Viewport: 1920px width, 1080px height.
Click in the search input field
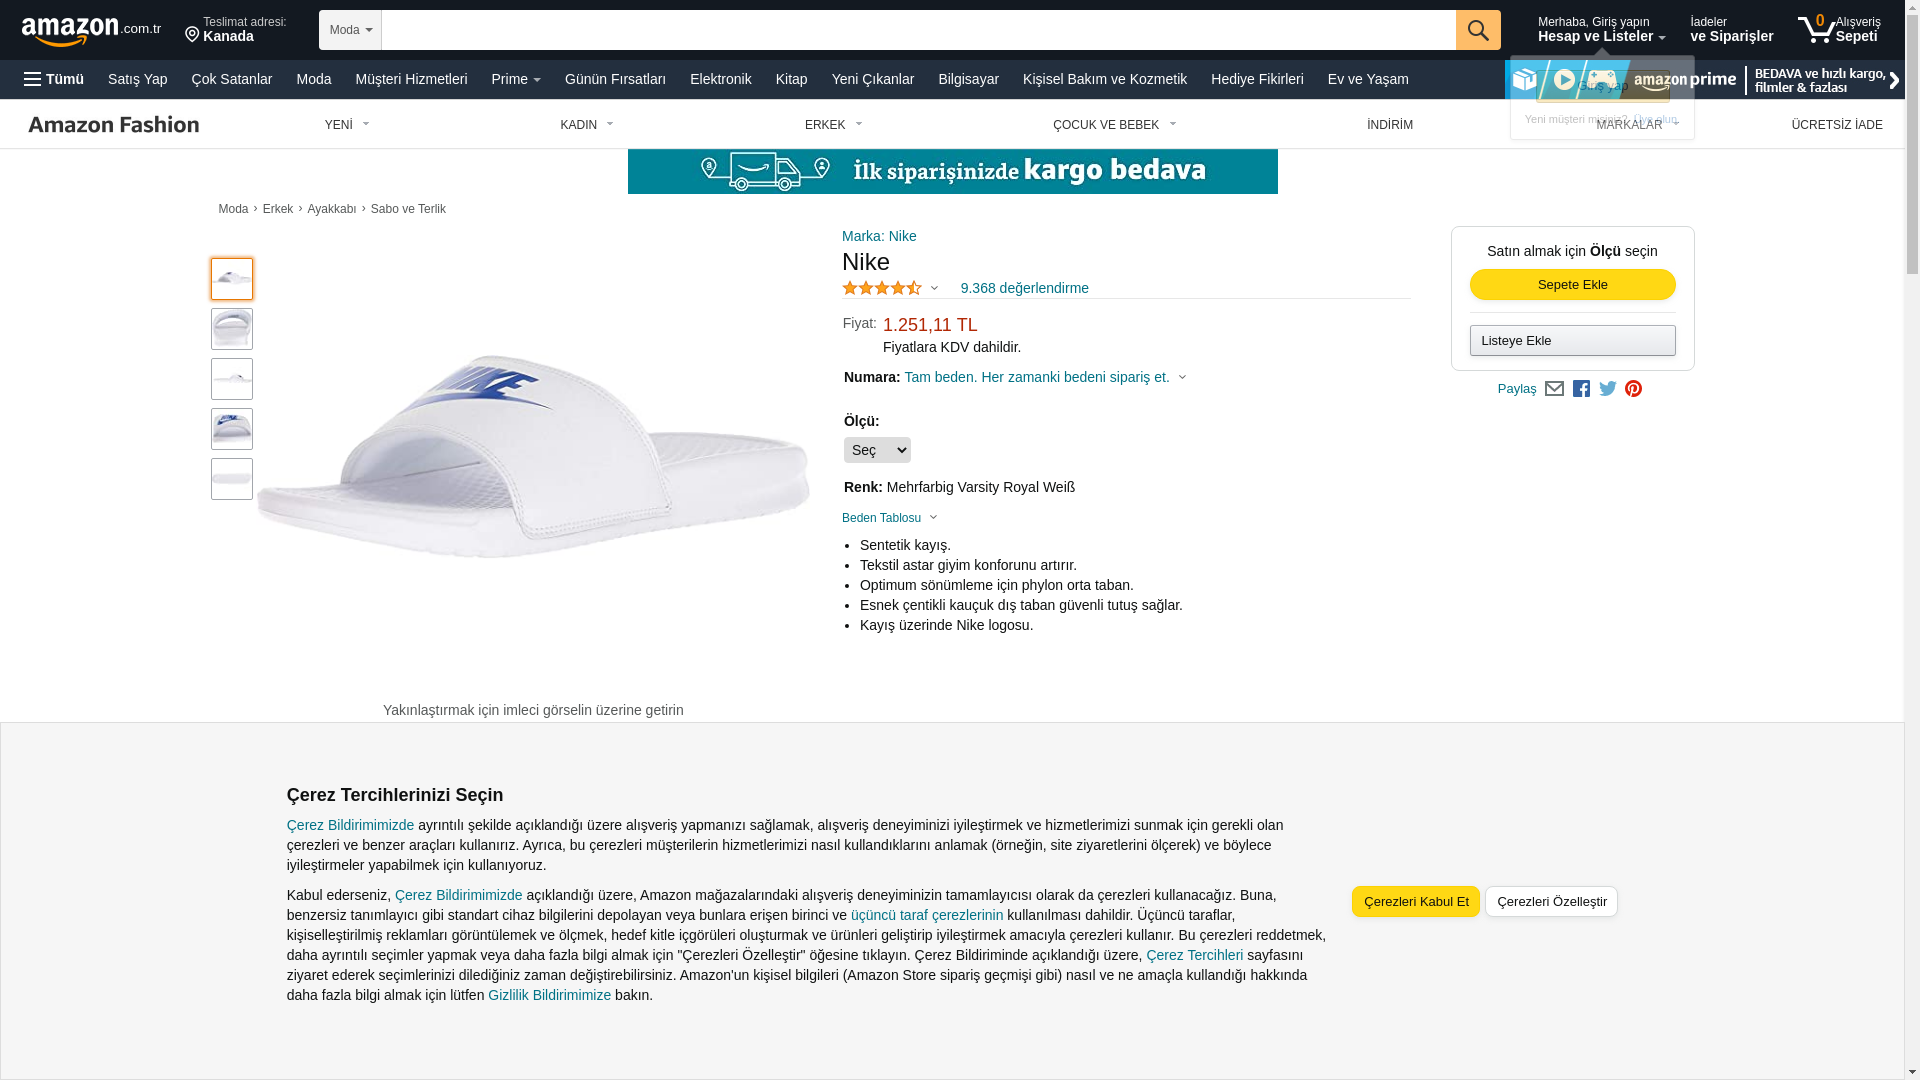point(918,30)
